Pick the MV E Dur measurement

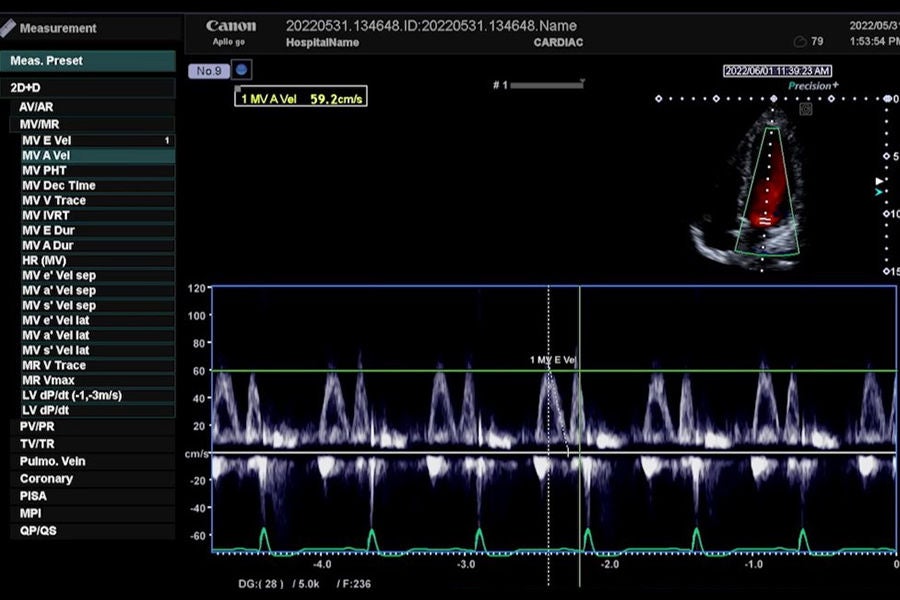click(x=98, y=230)
